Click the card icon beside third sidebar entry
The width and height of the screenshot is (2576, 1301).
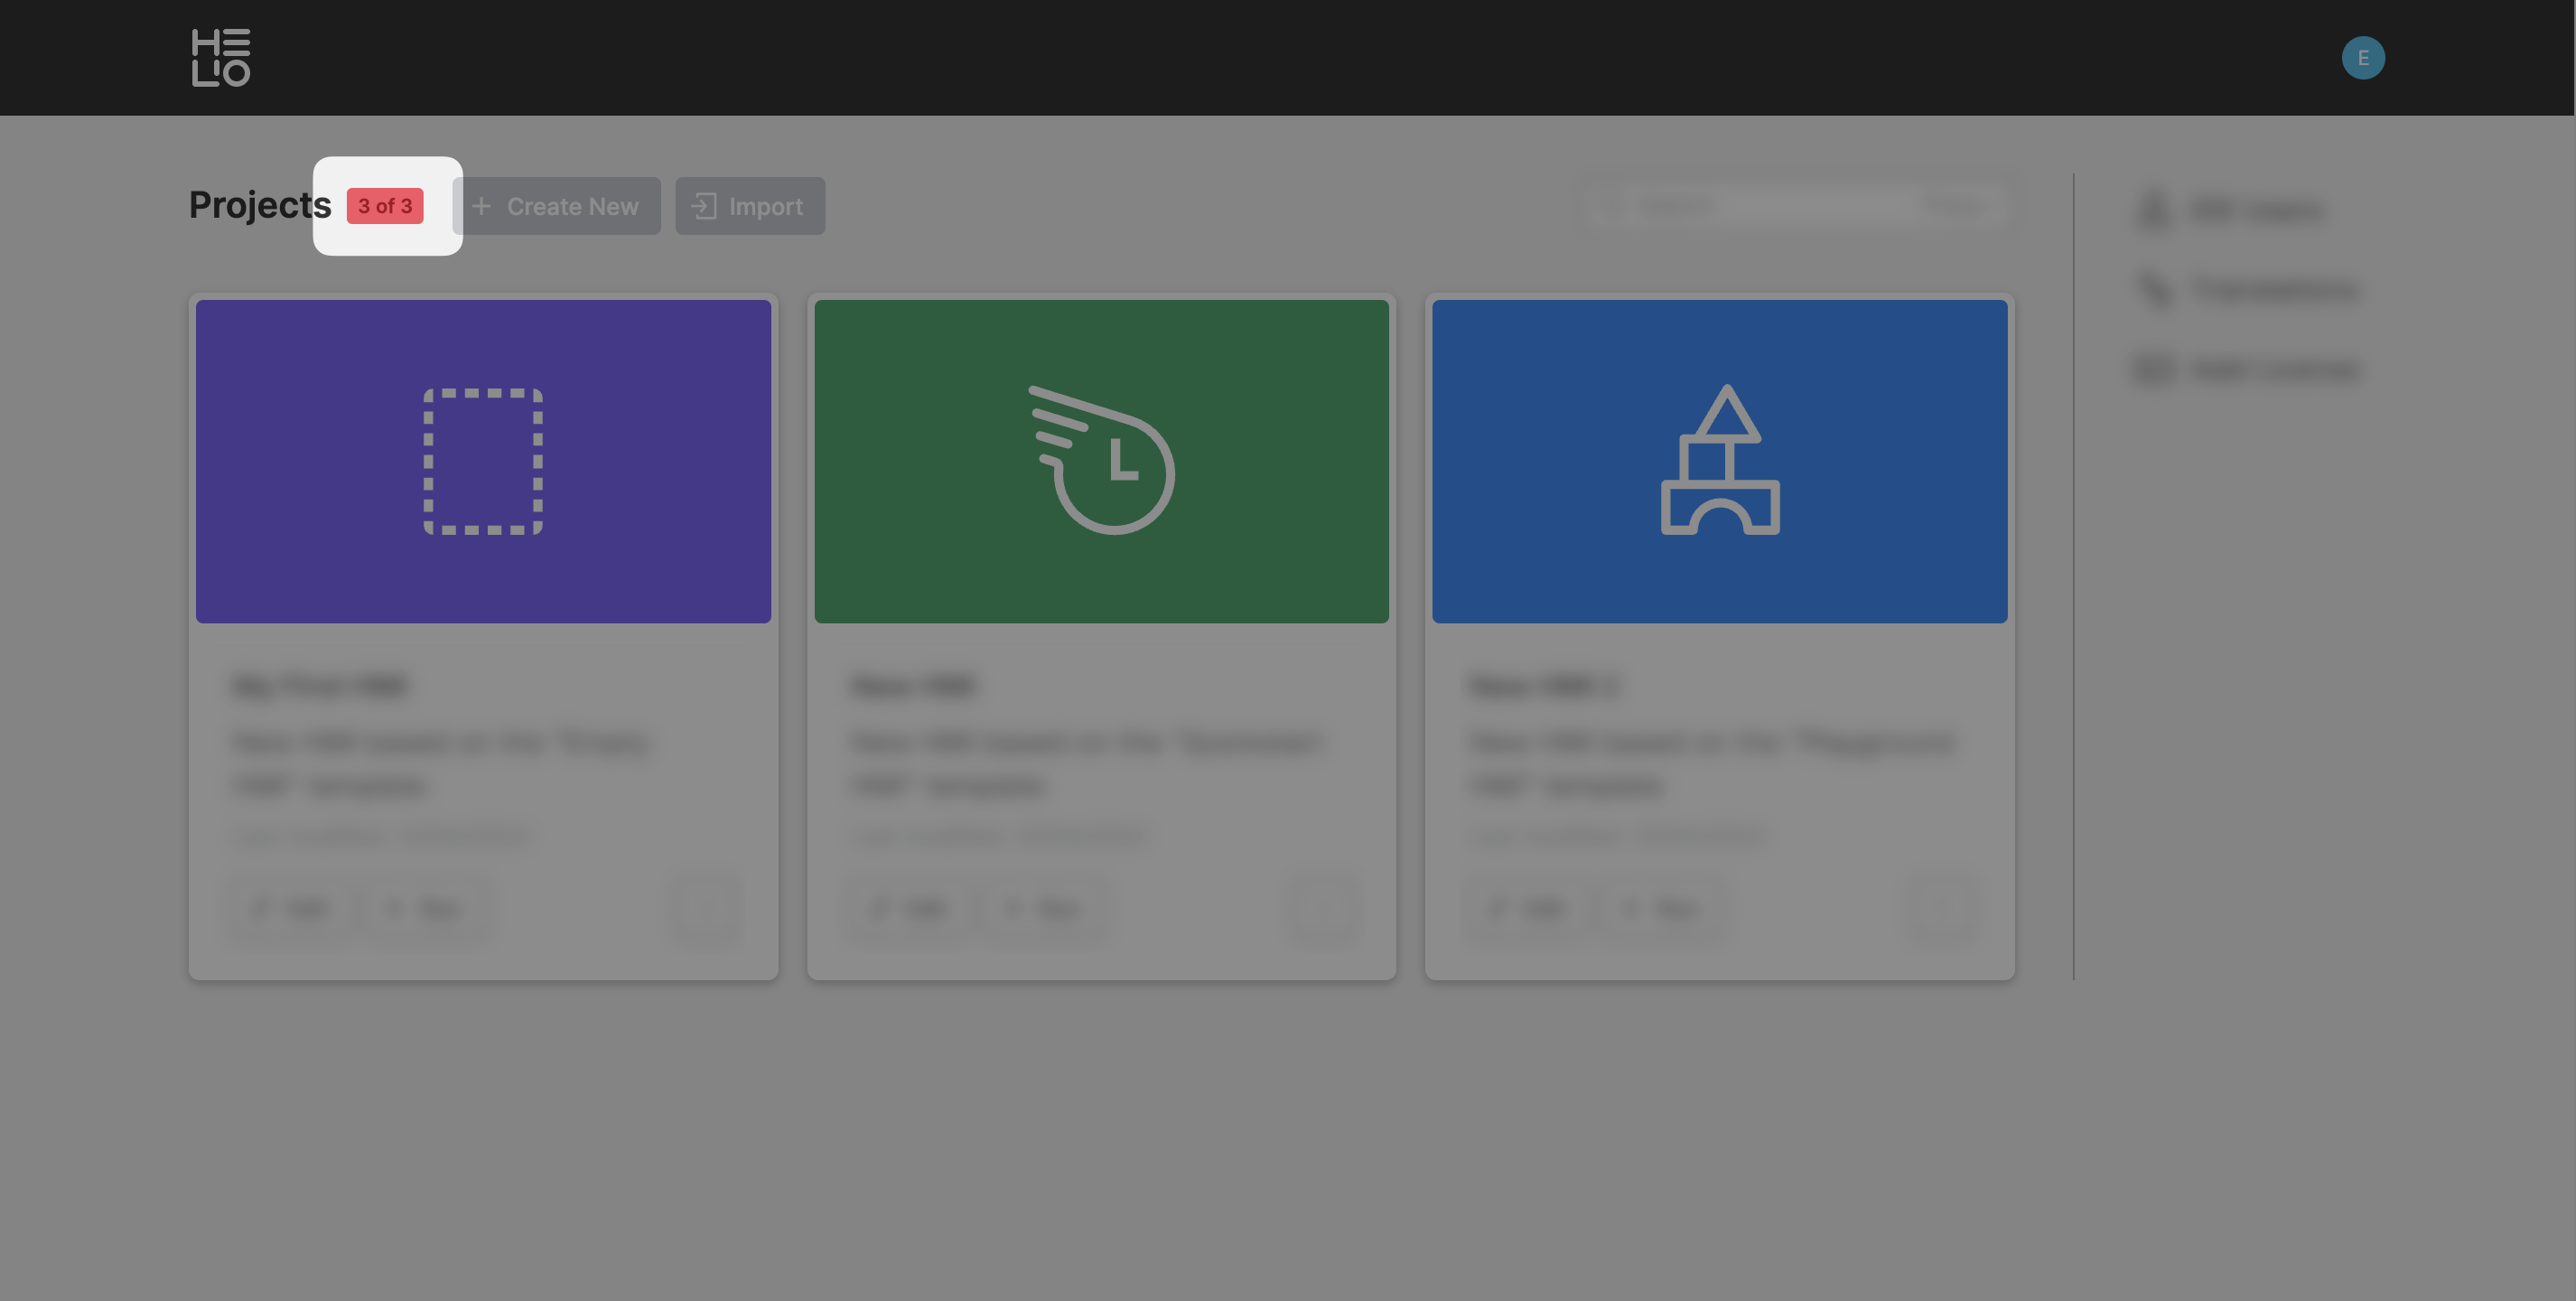2153,369
